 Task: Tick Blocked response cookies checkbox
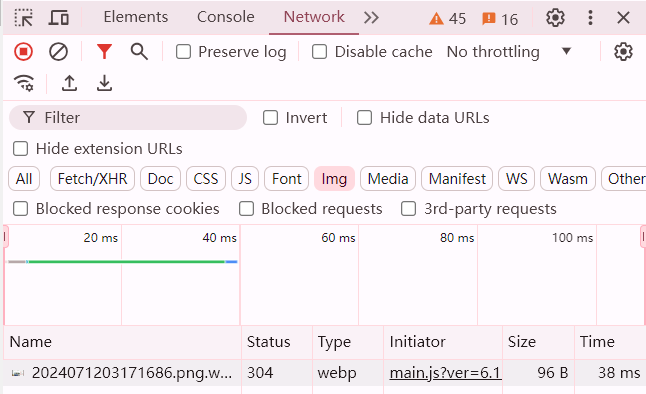point(20,209)
